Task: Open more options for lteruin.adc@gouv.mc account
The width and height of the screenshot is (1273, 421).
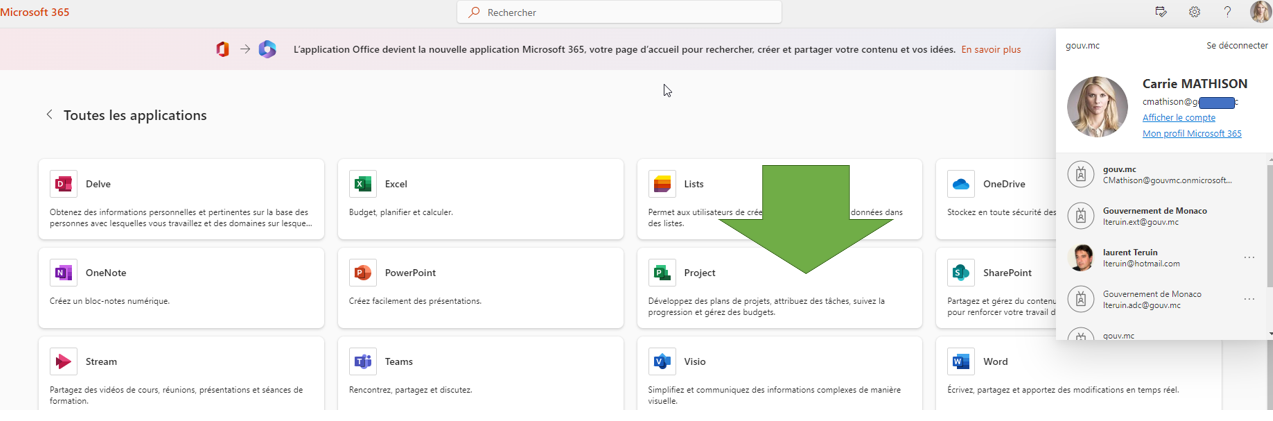Action: point(1249,299)
